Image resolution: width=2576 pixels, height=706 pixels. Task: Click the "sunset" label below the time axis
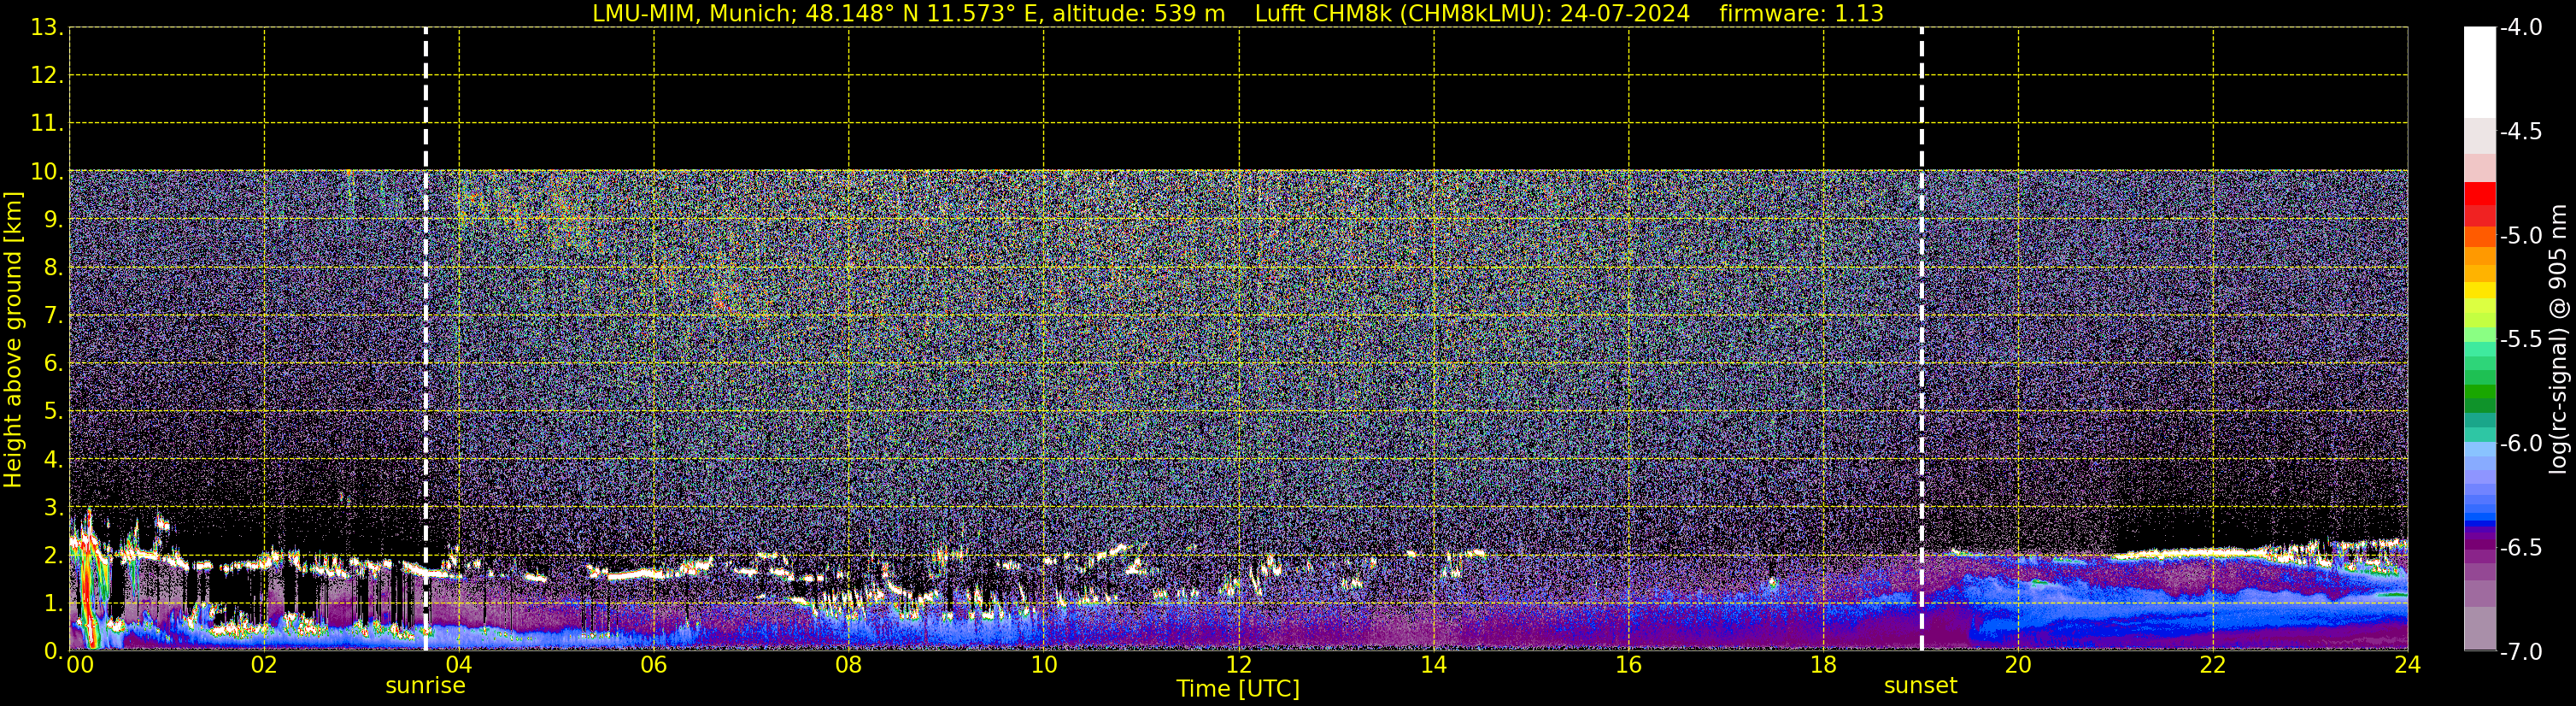pyautogui.click(x=1920, y=686)
